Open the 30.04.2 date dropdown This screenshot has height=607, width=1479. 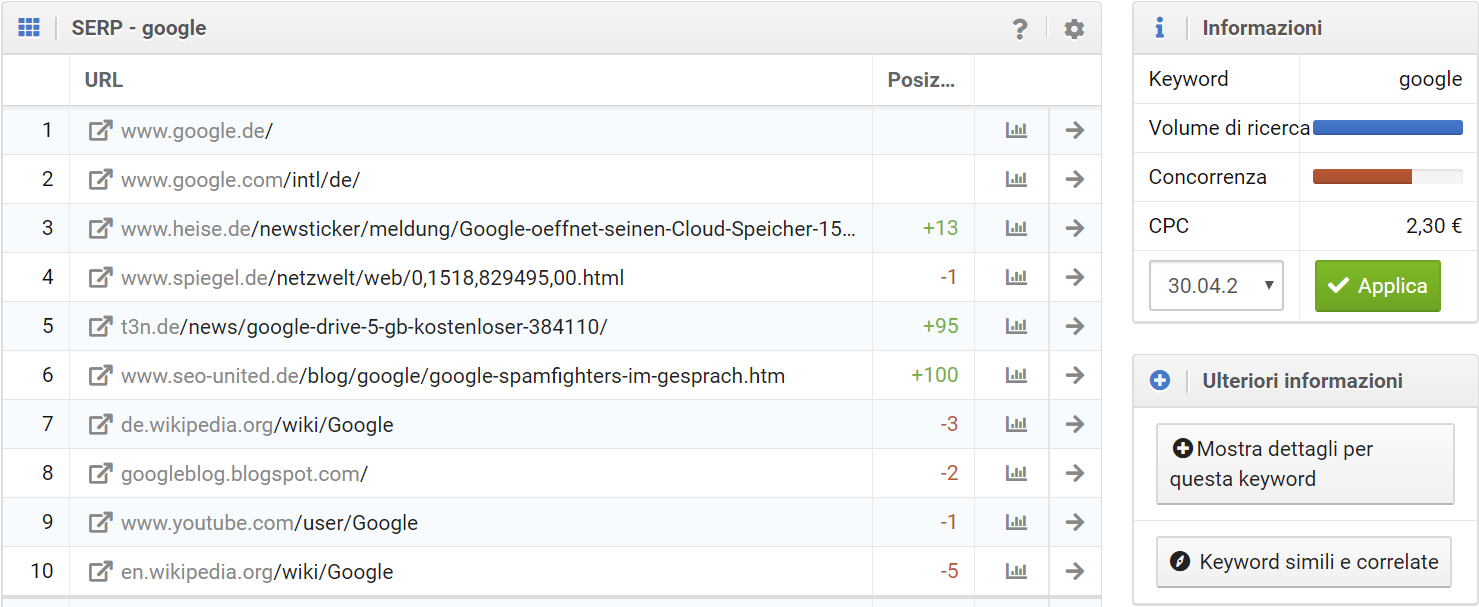coord(1216,286)
